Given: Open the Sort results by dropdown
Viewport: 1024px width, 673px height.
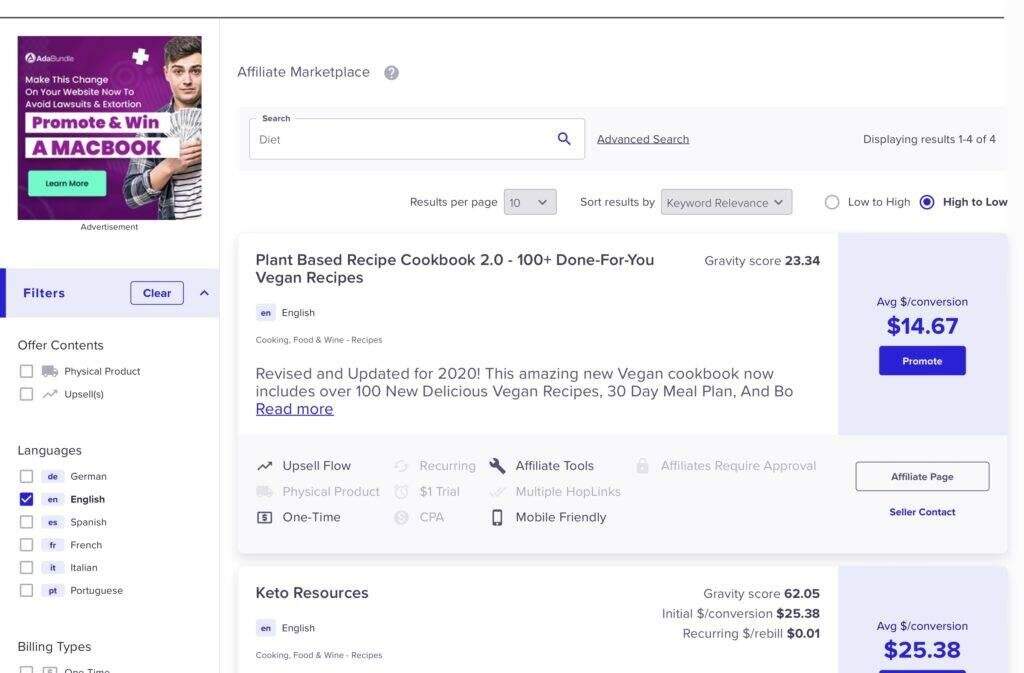Looking at the screenshot, I should 726,202.
